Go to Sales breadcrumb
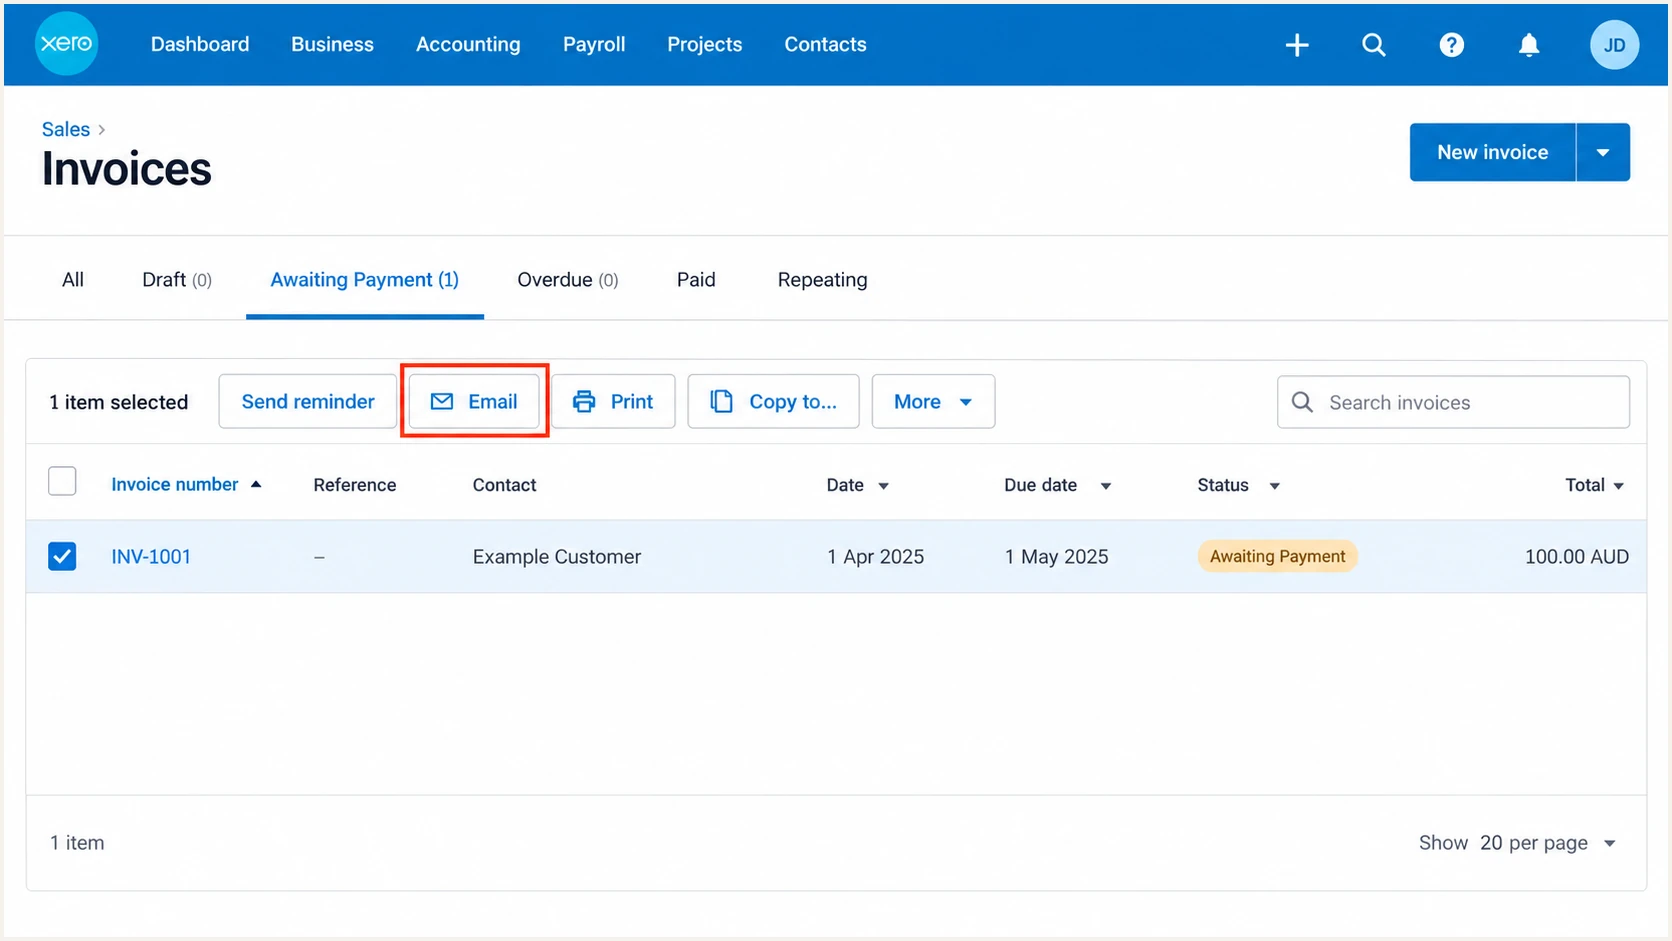 click(x=66, y=129)
